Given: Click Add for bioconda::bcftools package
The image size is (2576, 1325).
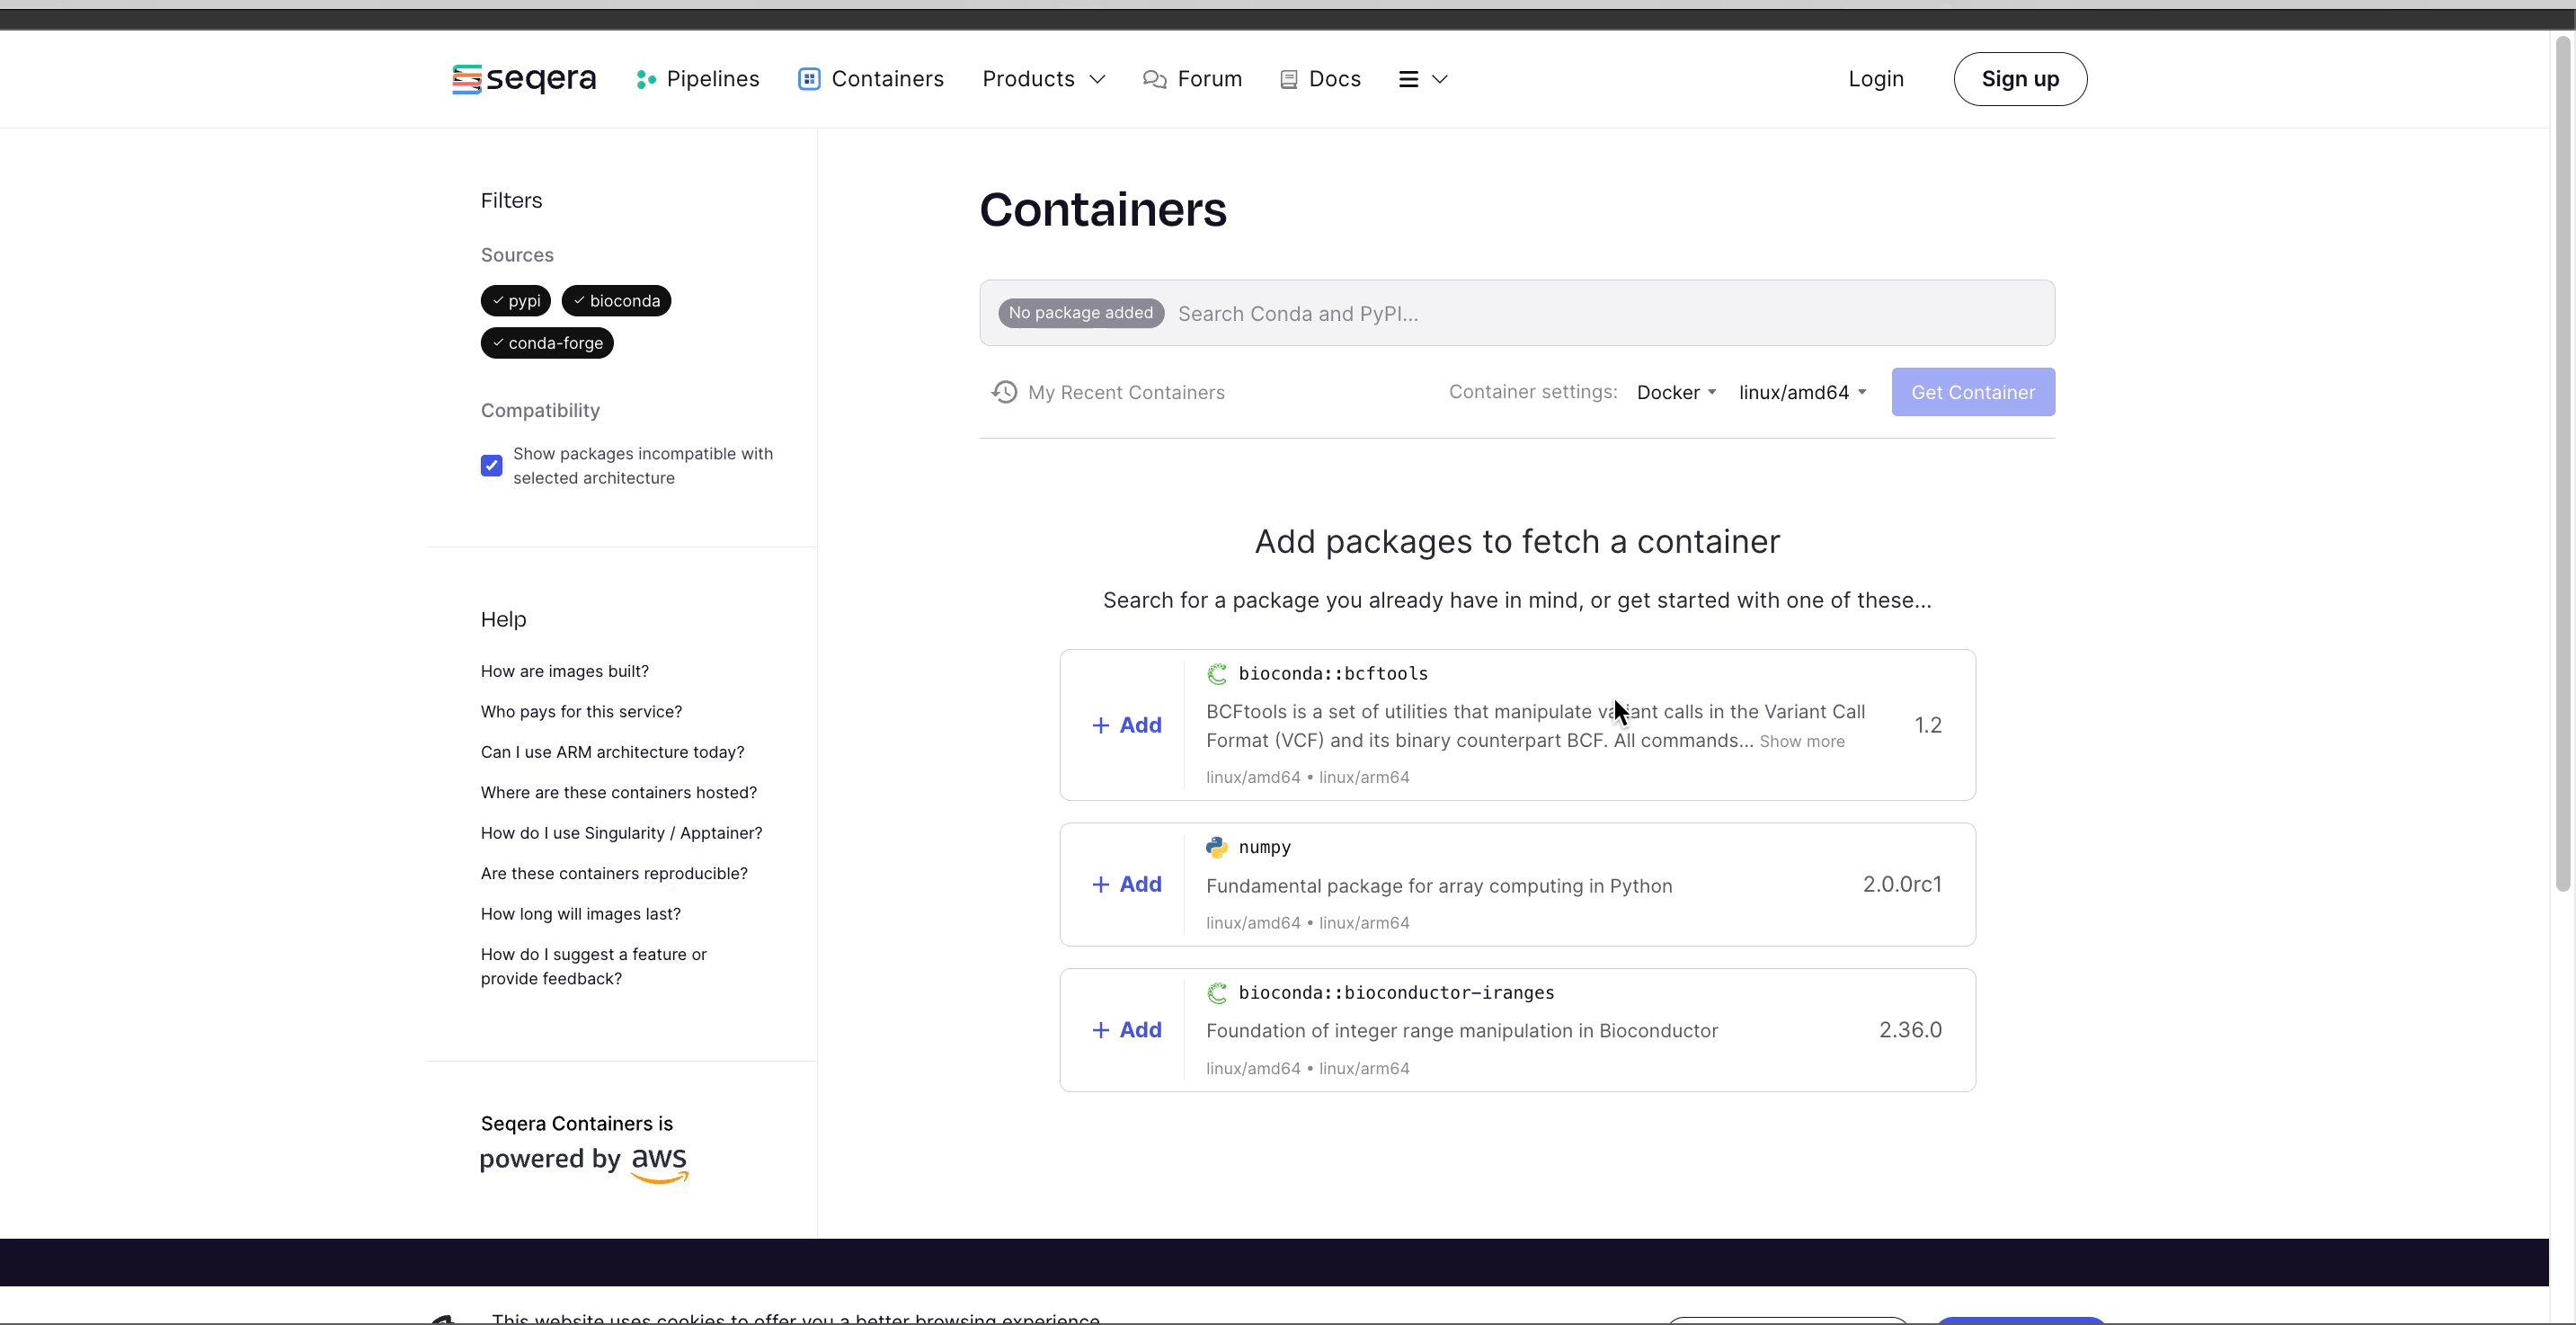Looking at the screenshot, I should (1125, 724).
